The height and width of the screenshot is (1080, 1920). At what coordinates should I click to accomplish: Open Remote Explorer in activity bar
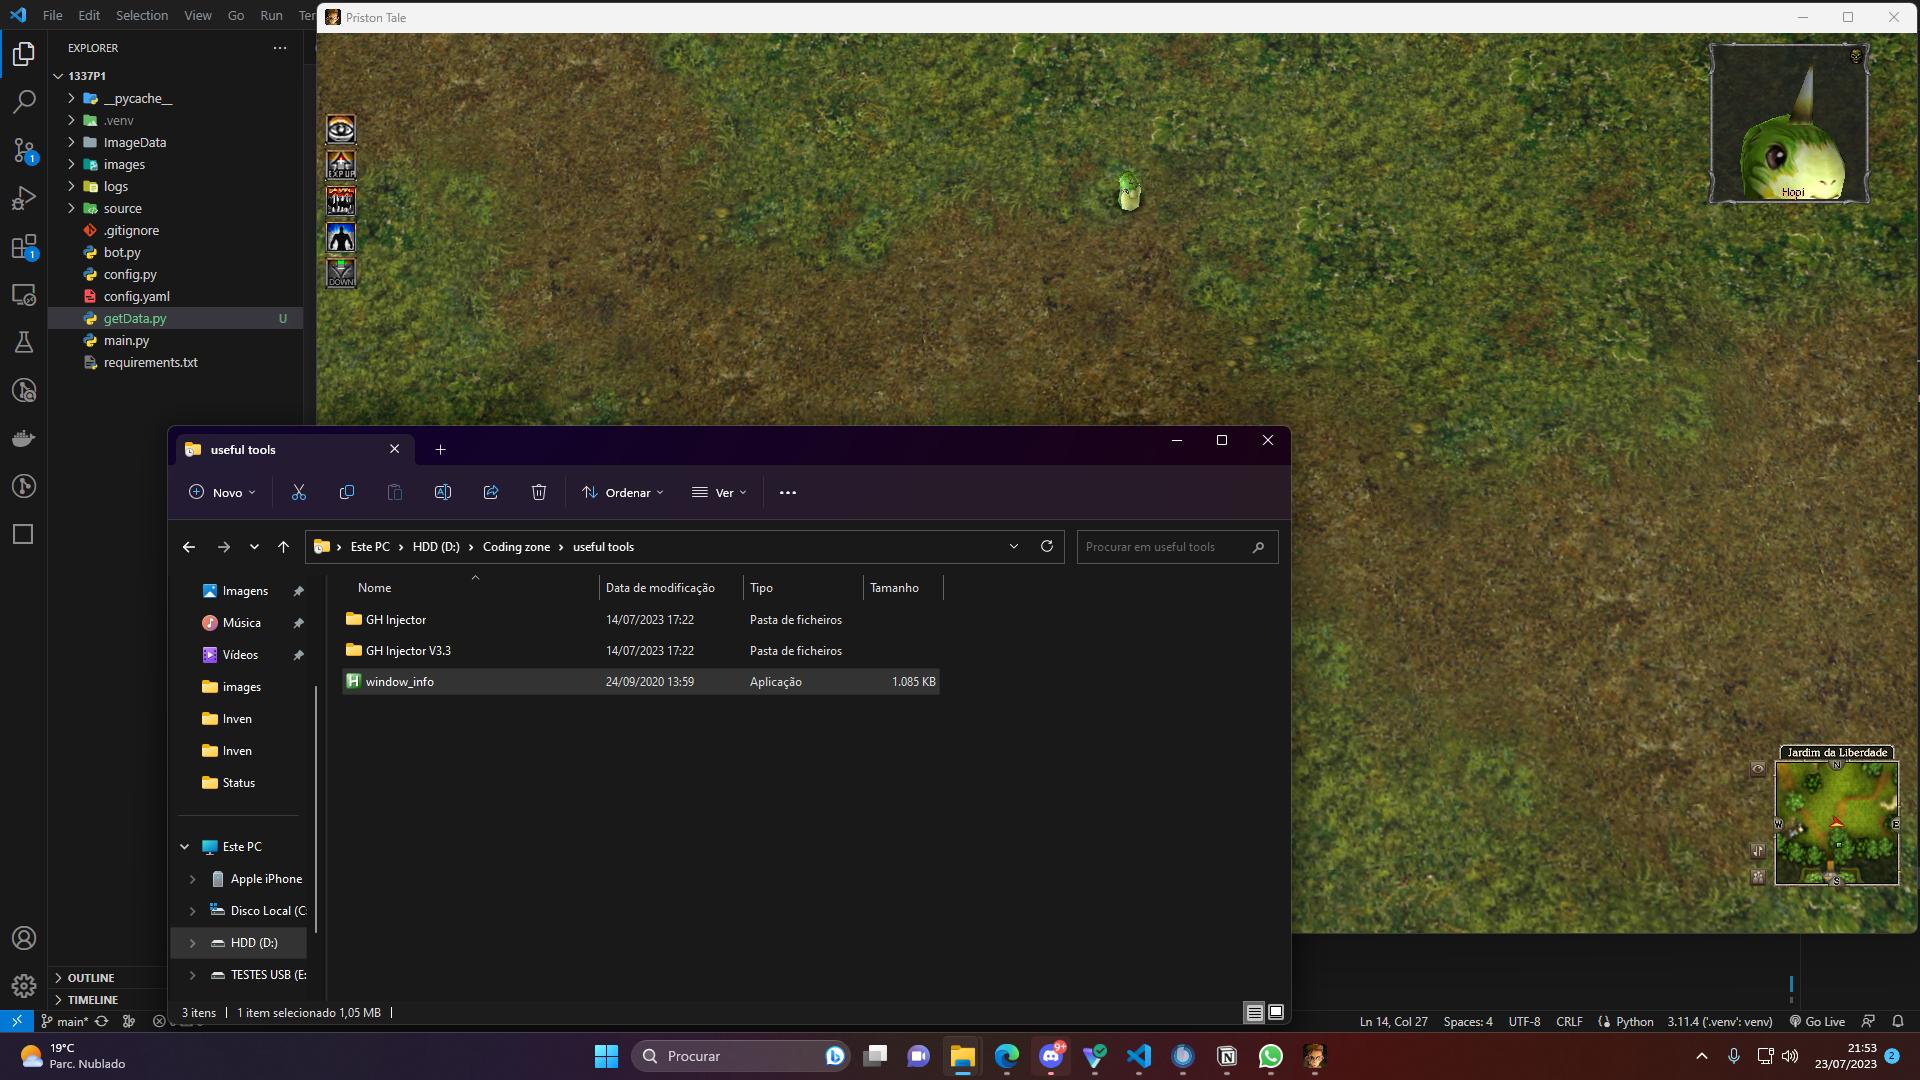(x=24, y=294)
